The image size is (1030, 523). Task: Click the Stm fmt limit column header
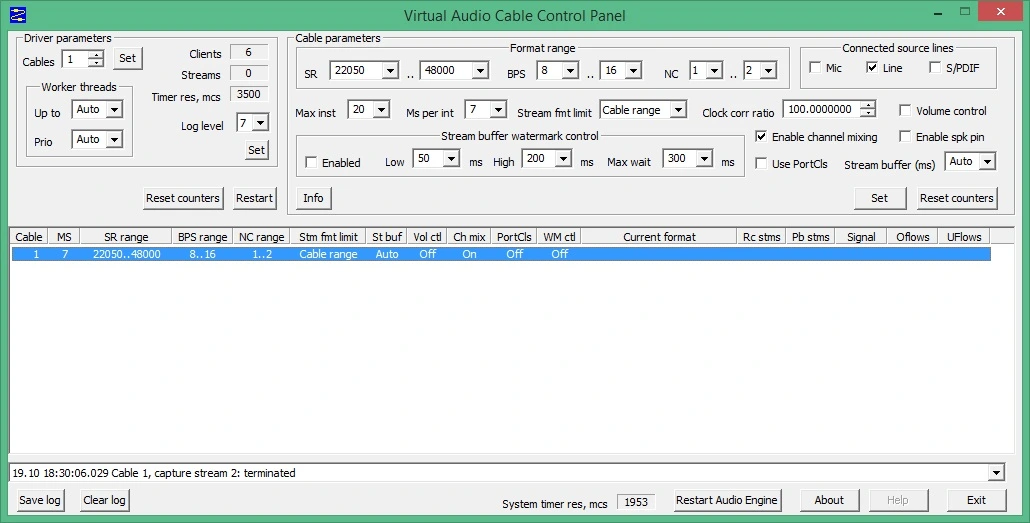click(x=328, y=237)
